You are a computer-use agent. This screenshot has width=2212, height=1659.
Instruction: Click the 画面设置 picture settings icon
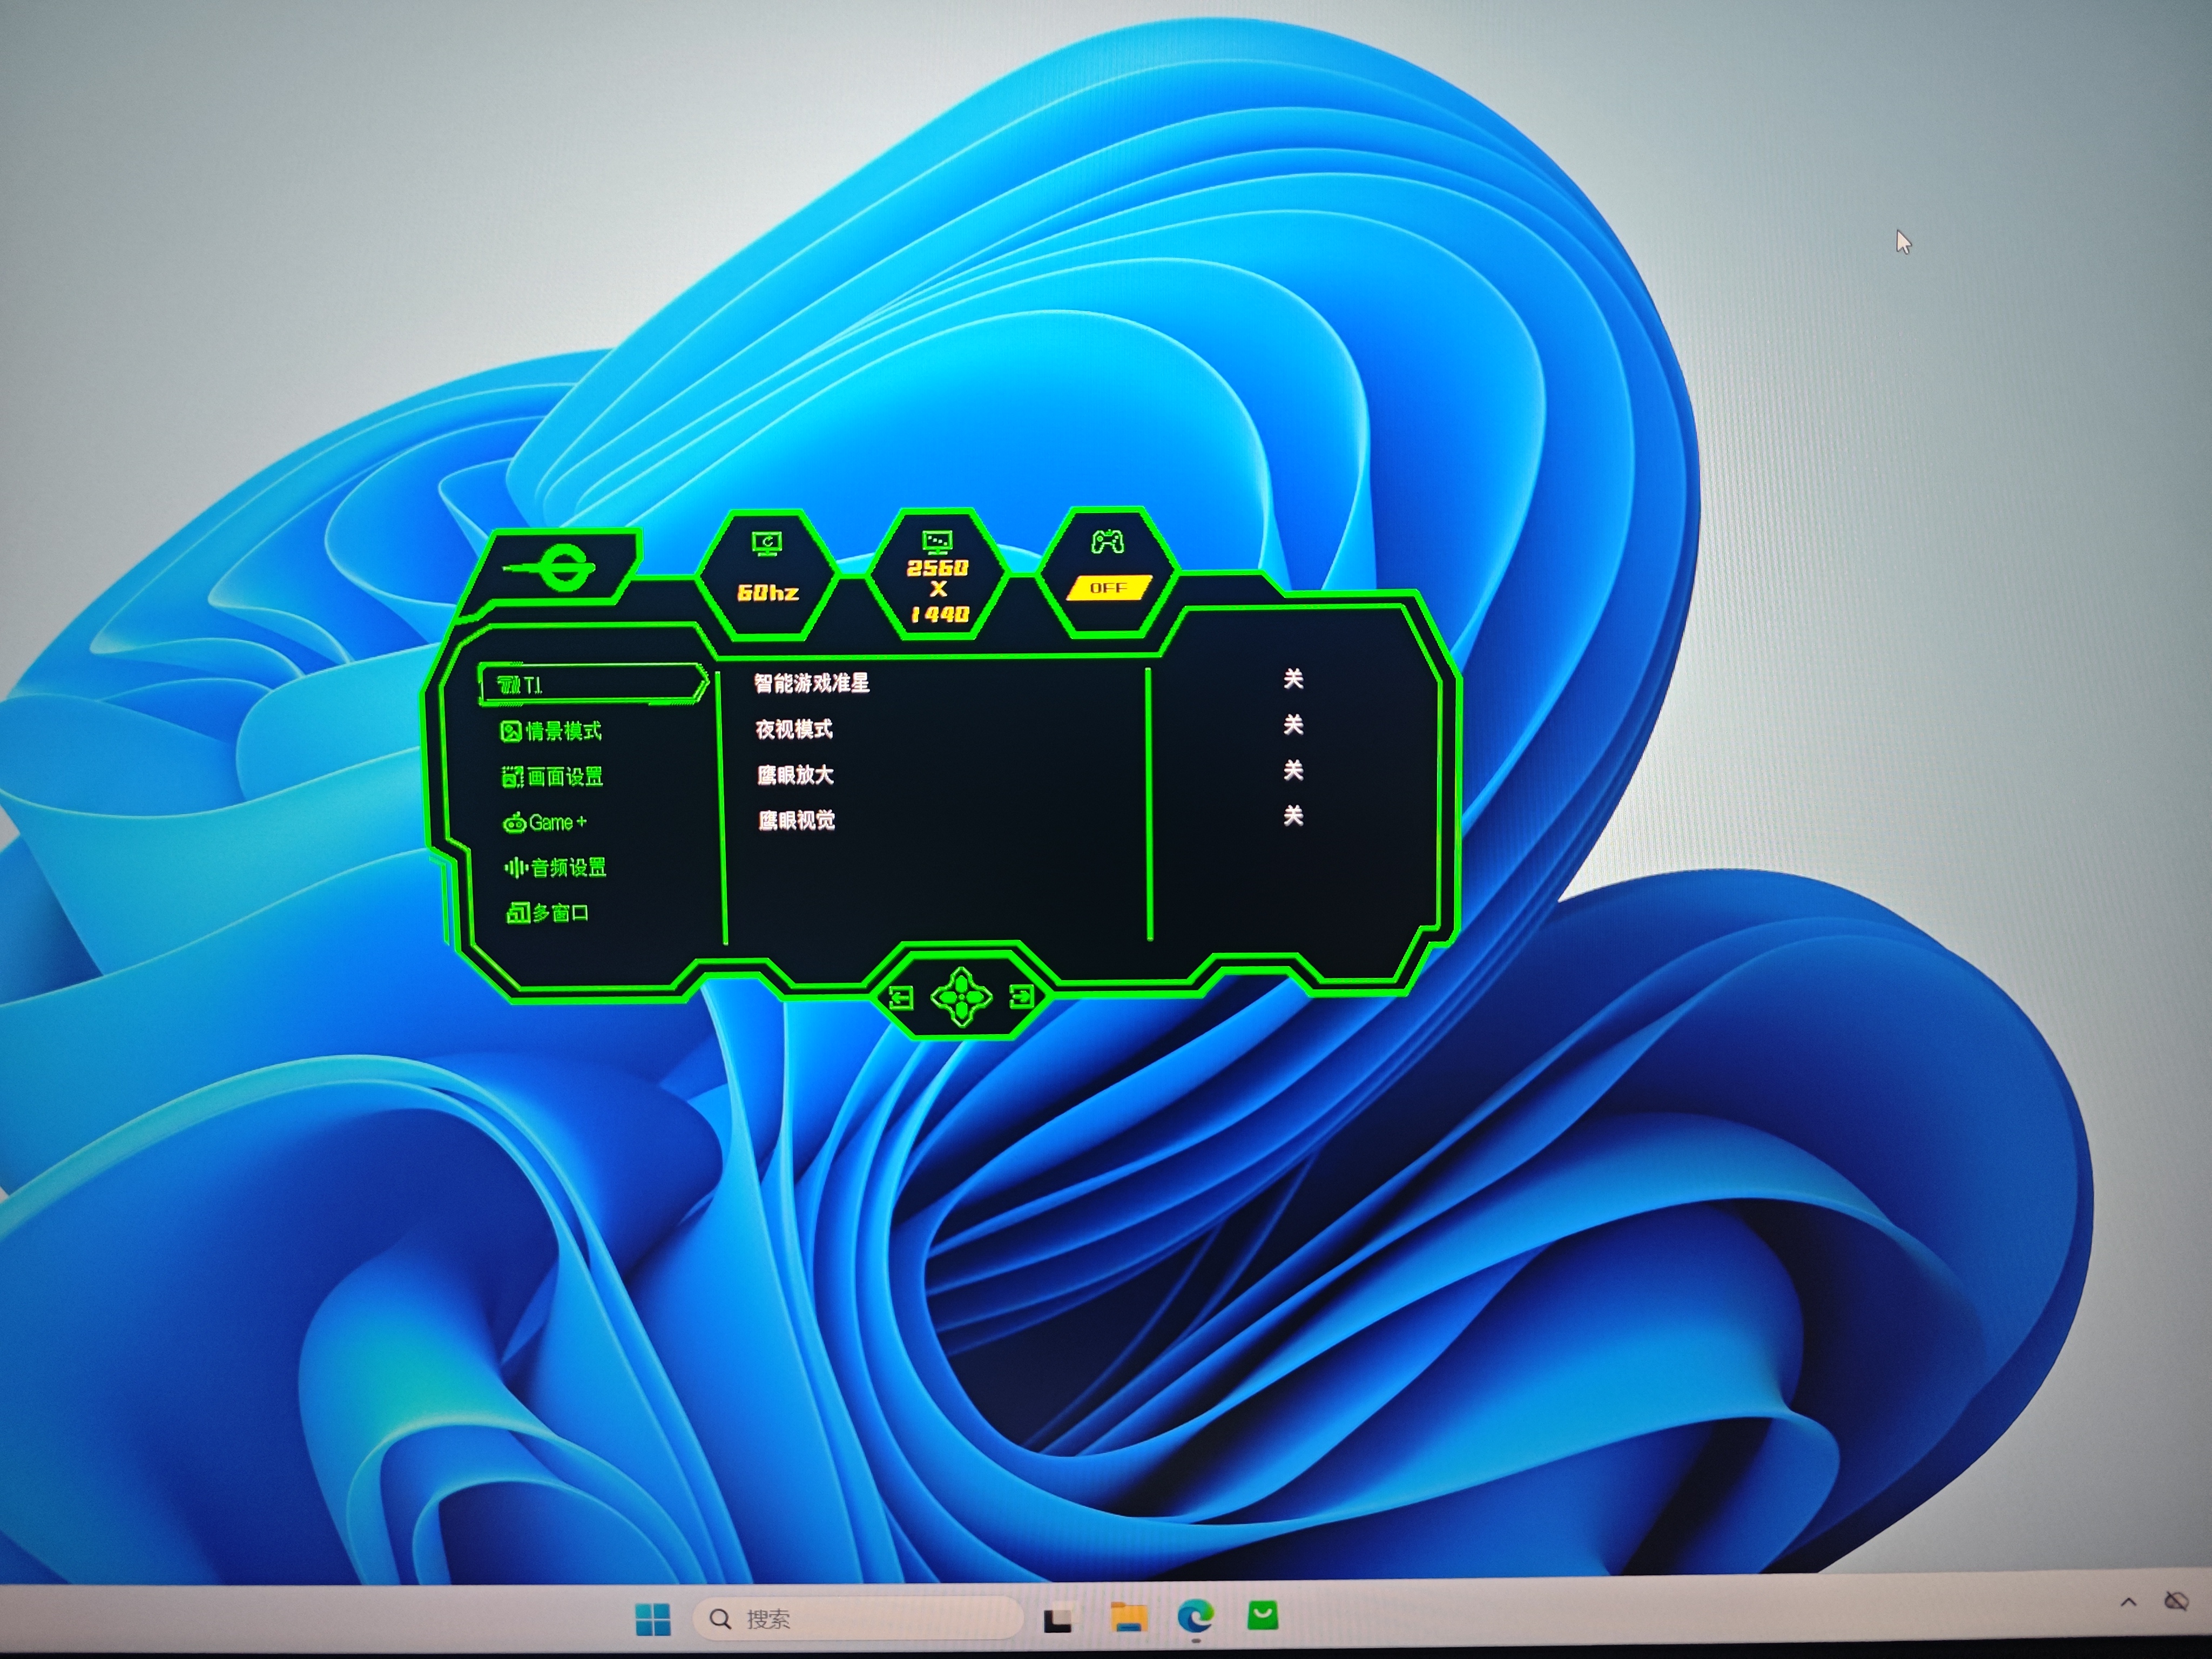point(512,777)
